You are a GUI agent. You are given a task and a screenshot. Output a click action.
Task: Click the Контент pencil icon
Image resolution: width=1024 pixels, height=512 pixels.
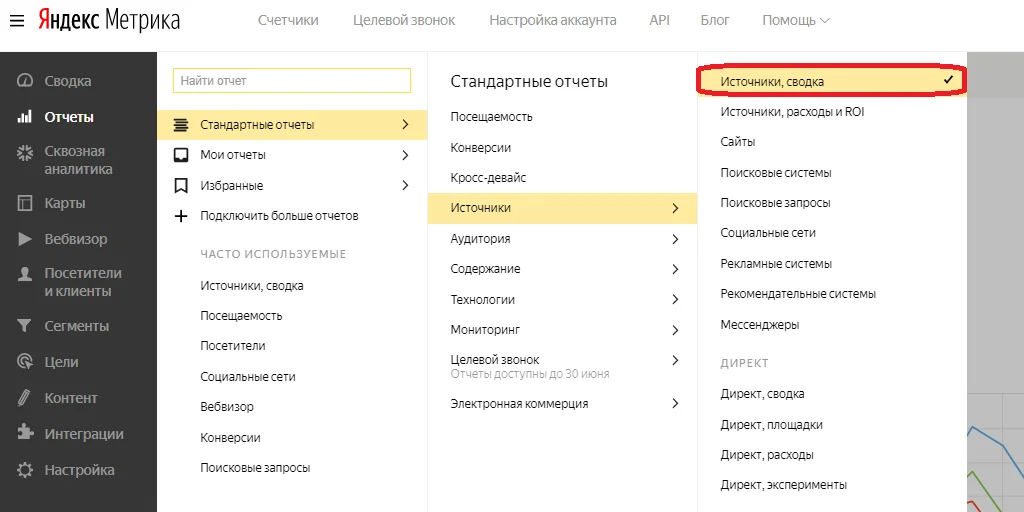point(25,398)
